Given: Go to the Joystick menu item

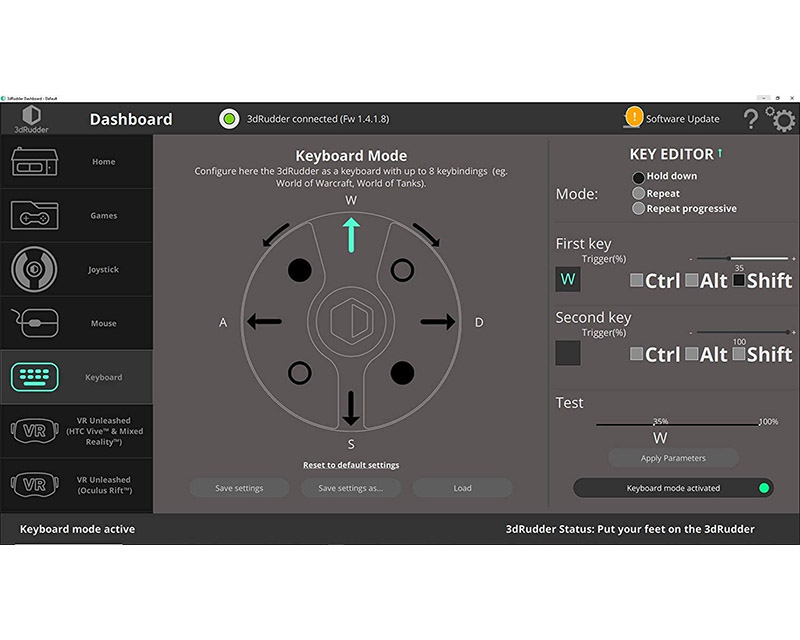Looking at the screenshot, I should (77, 269).
